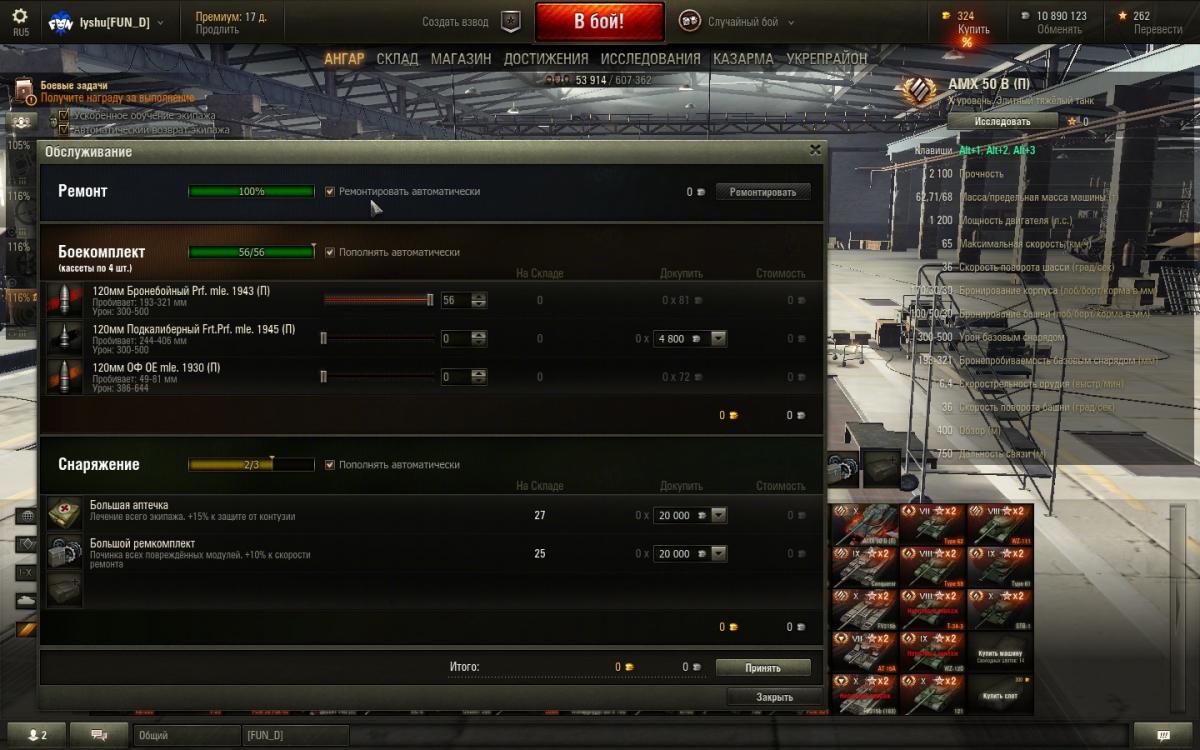Open the chat channels icon in bottom bar
This screenshot has height=750, width=1200.
[99, 735]
